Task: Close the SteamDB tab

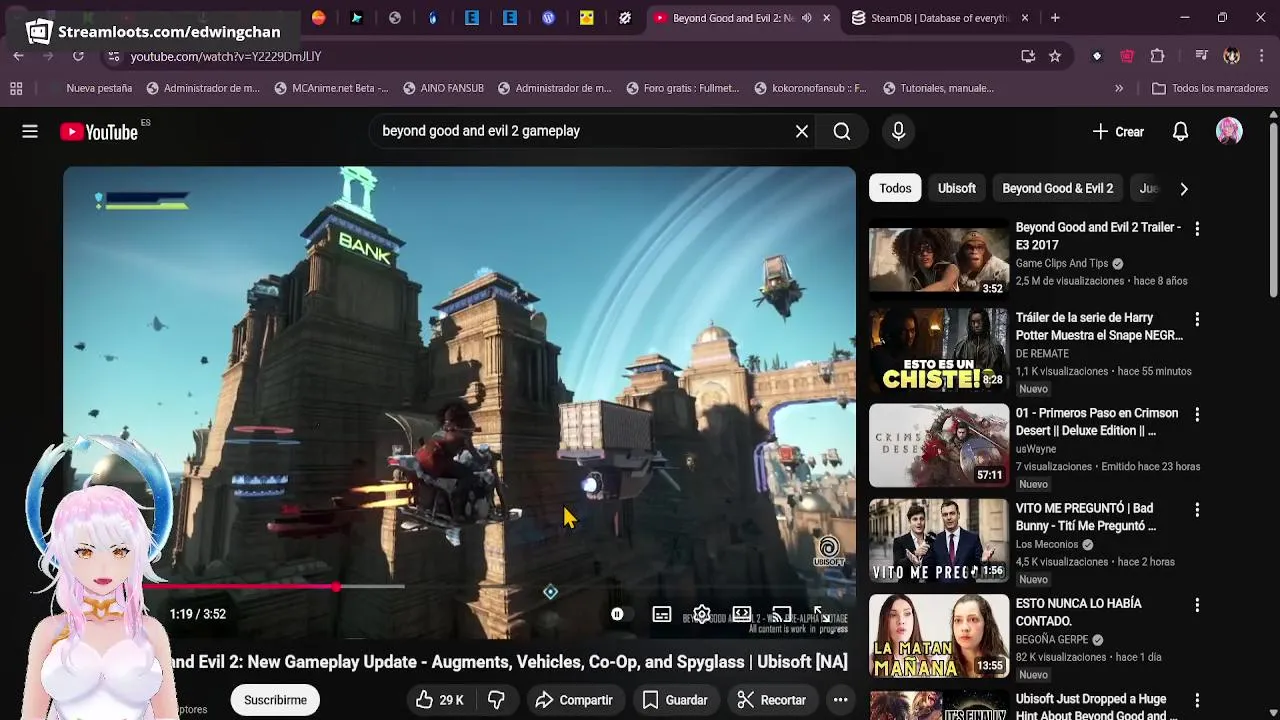Action: [1025, 18]
